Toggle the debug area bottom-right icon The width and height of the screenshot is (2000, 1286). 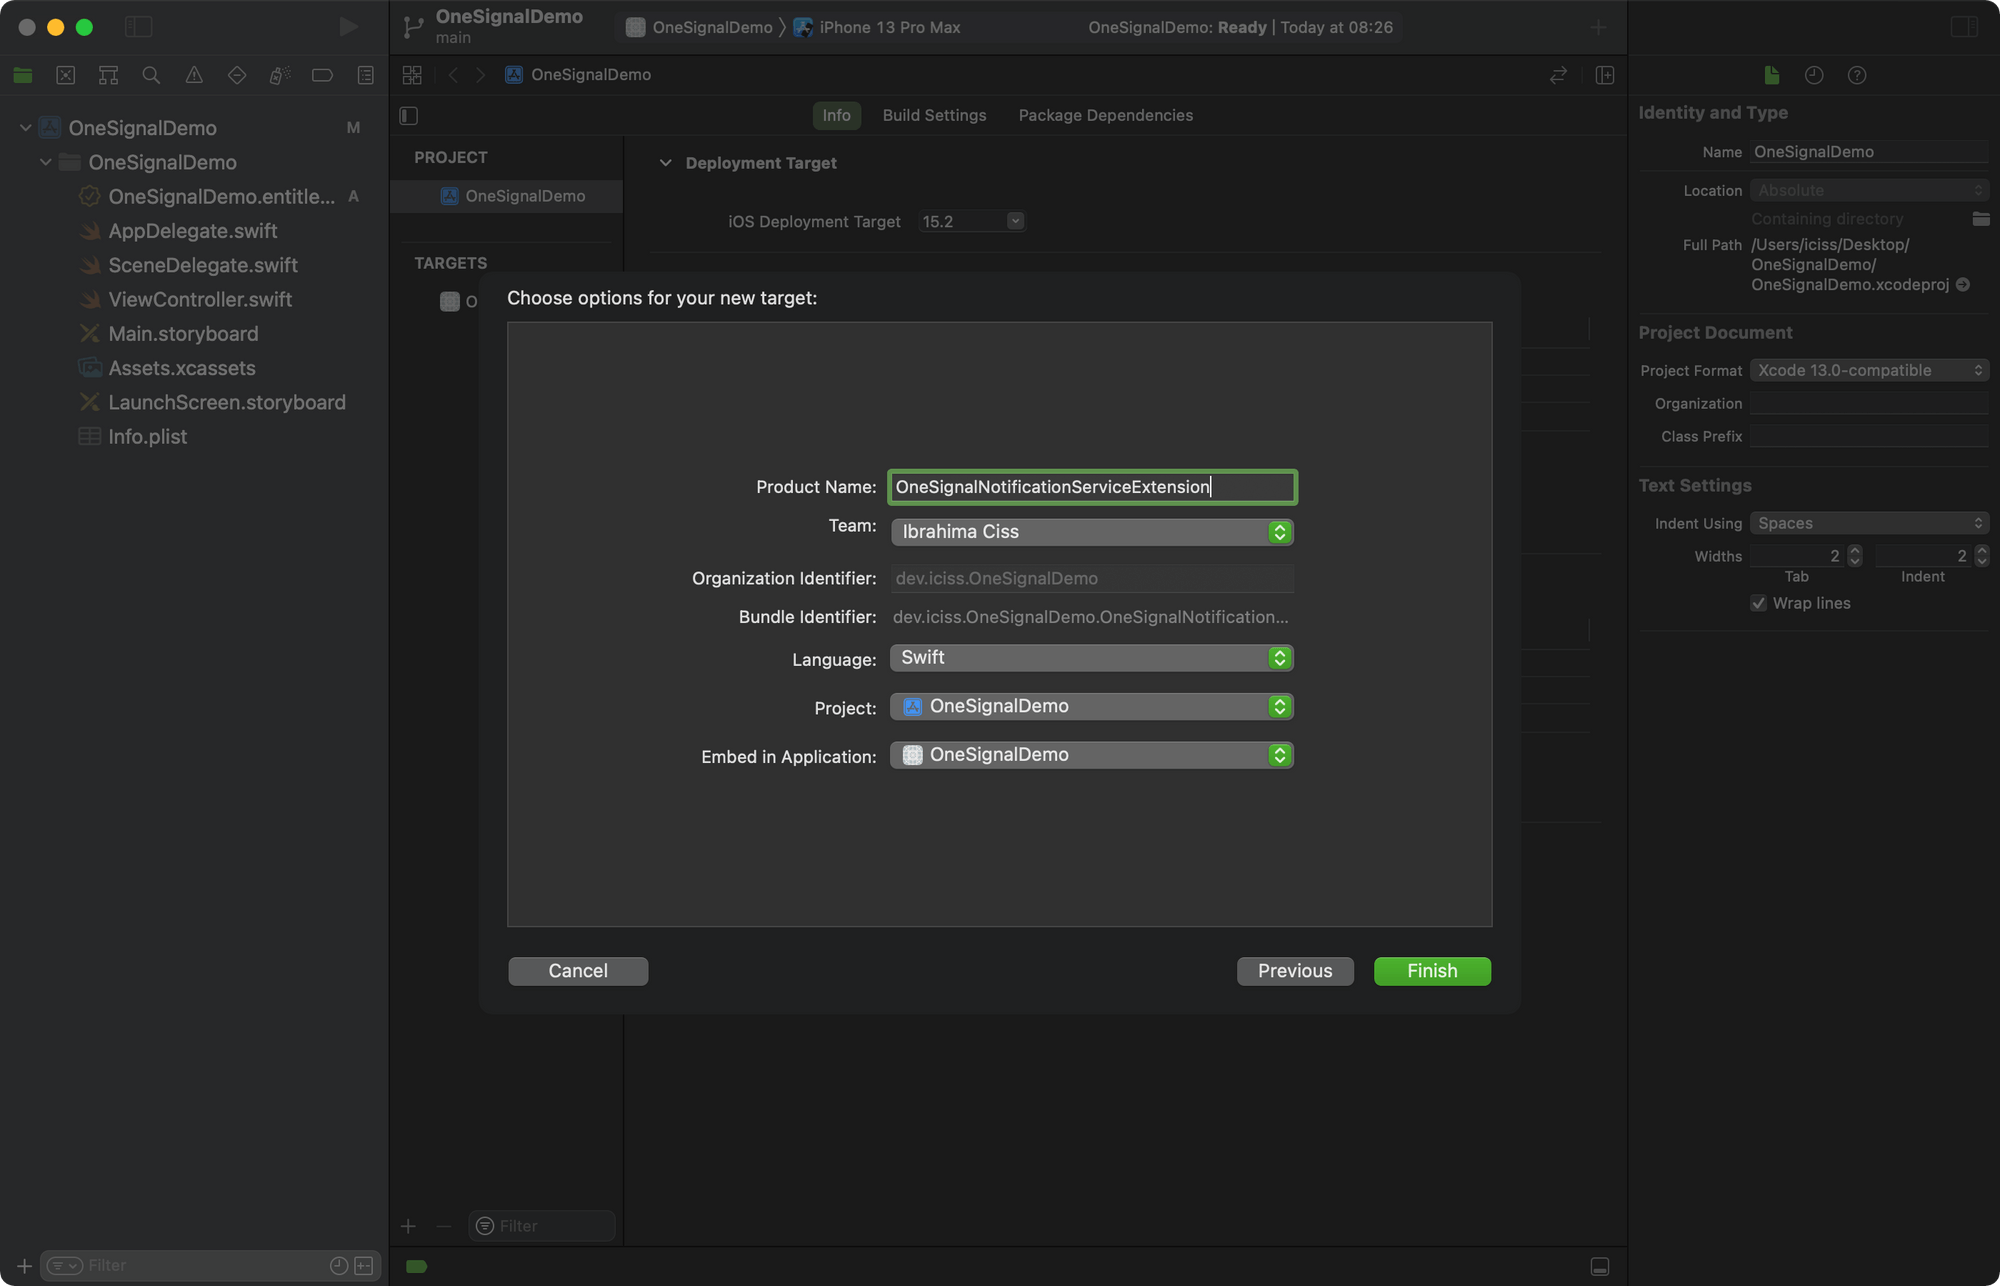(x=1600, y=1266)
